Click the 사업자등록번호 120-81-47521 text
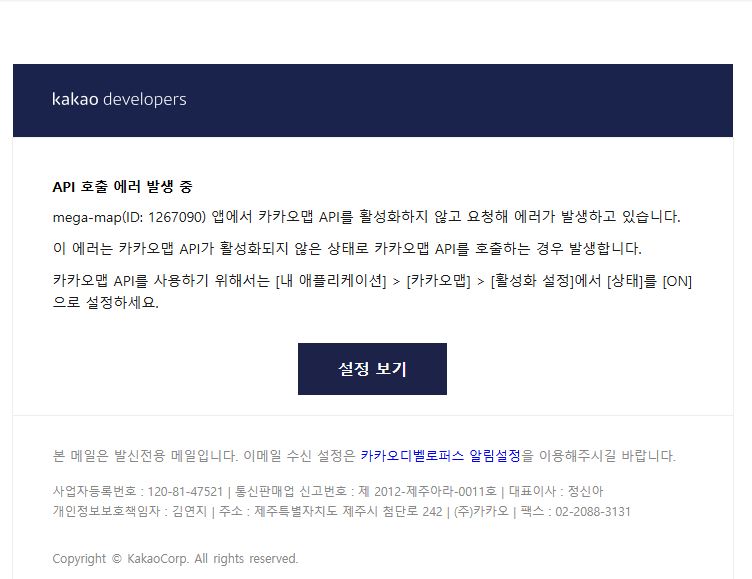Viewport: 752px width, 579px height. pos(138,491)
